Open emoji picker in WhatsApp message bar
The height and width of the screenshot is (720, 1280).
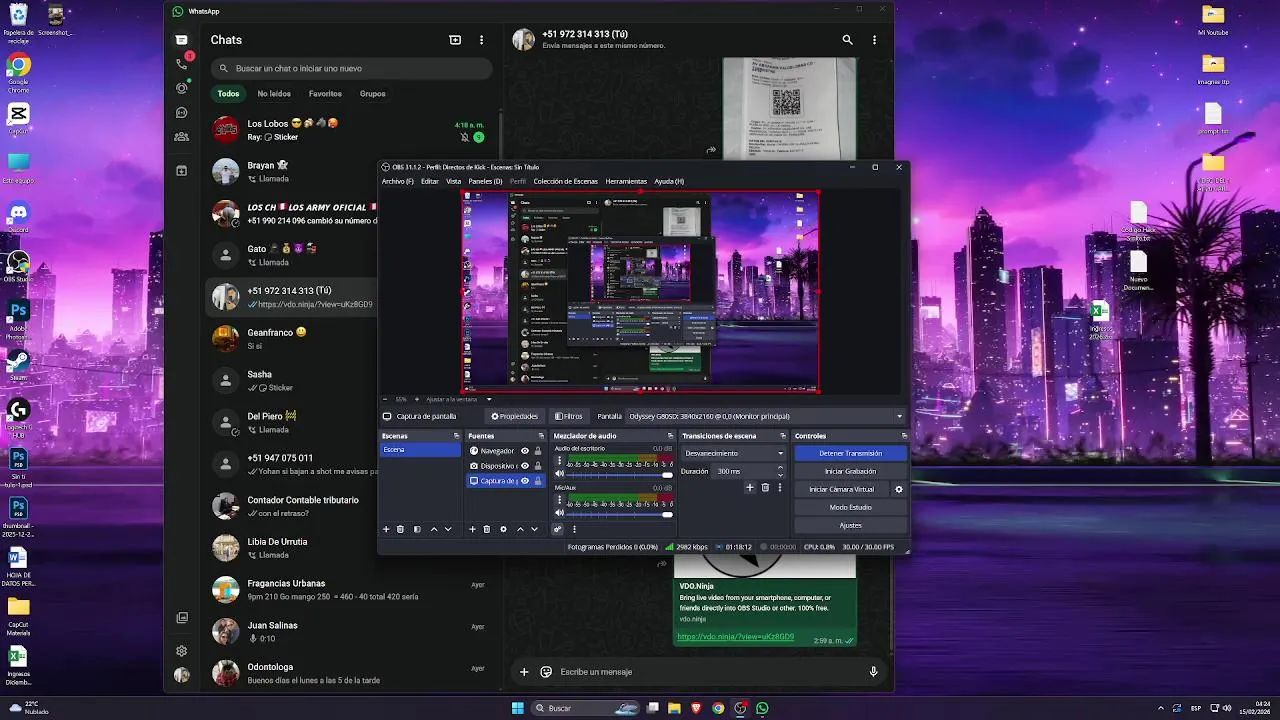pos(546,672)
